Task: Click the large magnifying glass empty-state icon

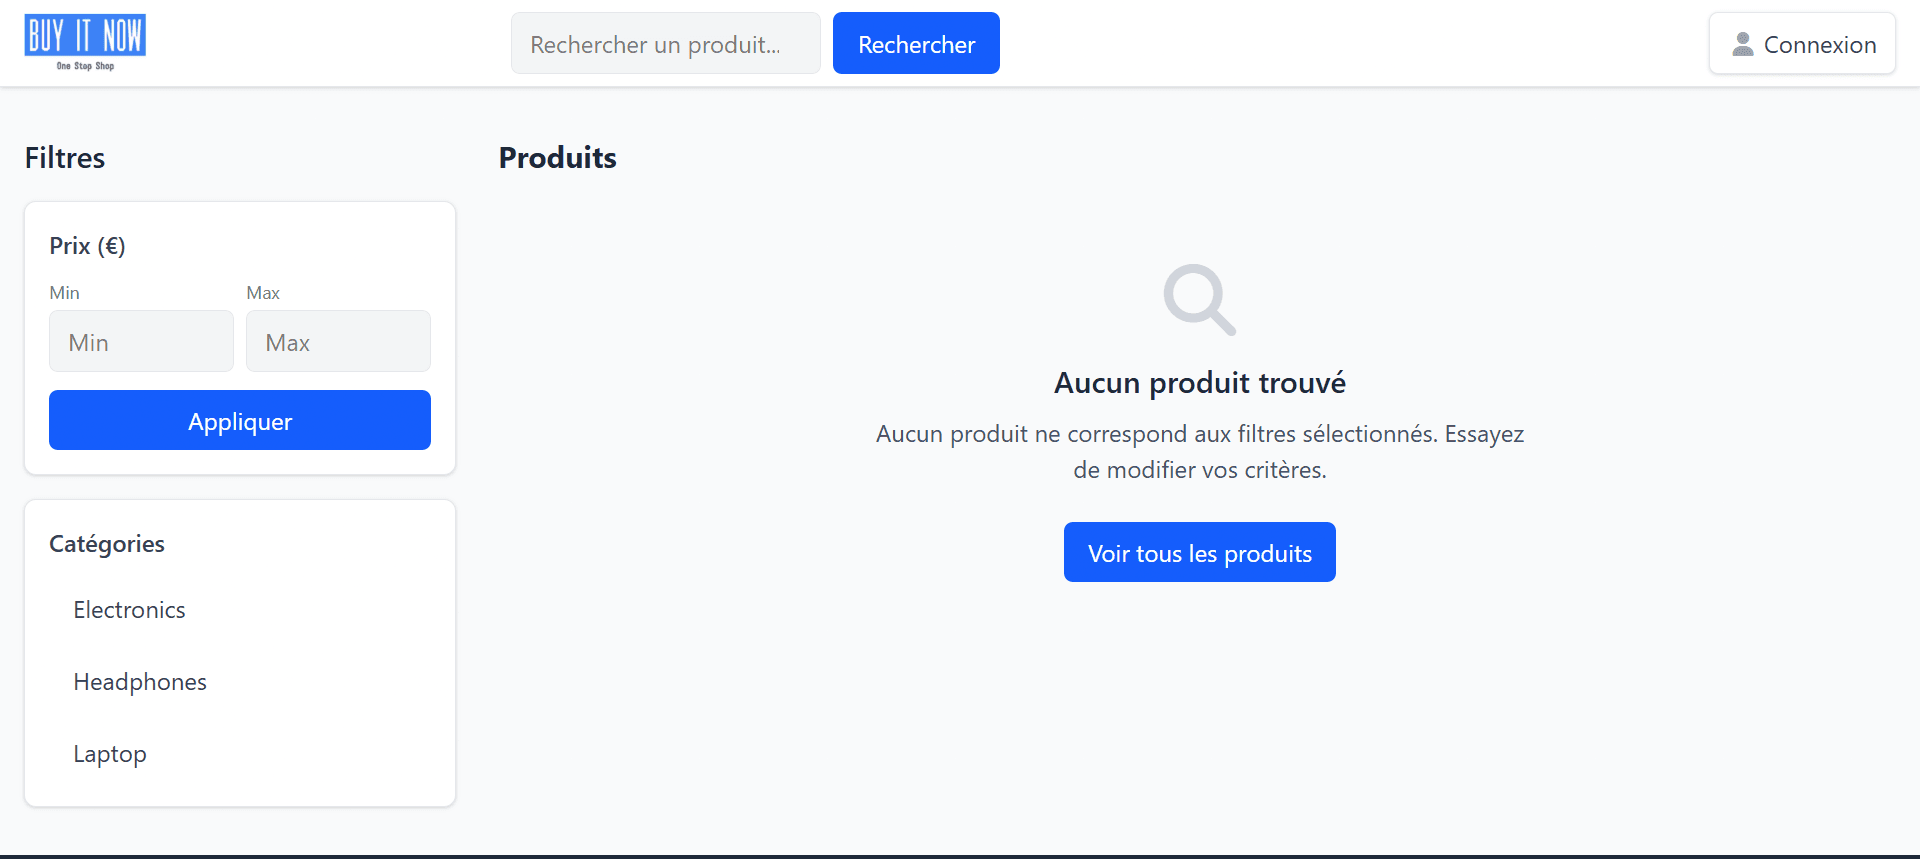Action: pyautogui.click(x=1199, y=299)
